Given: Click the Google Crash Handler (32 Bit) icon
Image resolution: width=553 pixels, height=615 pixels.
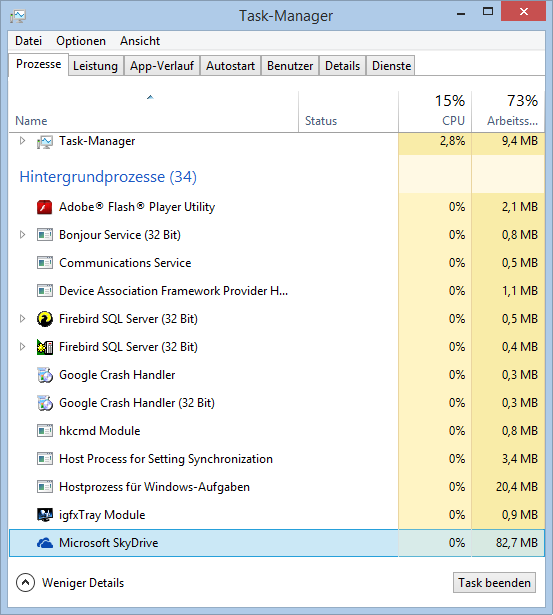Looking at the screenshot, I should point(45,403).
